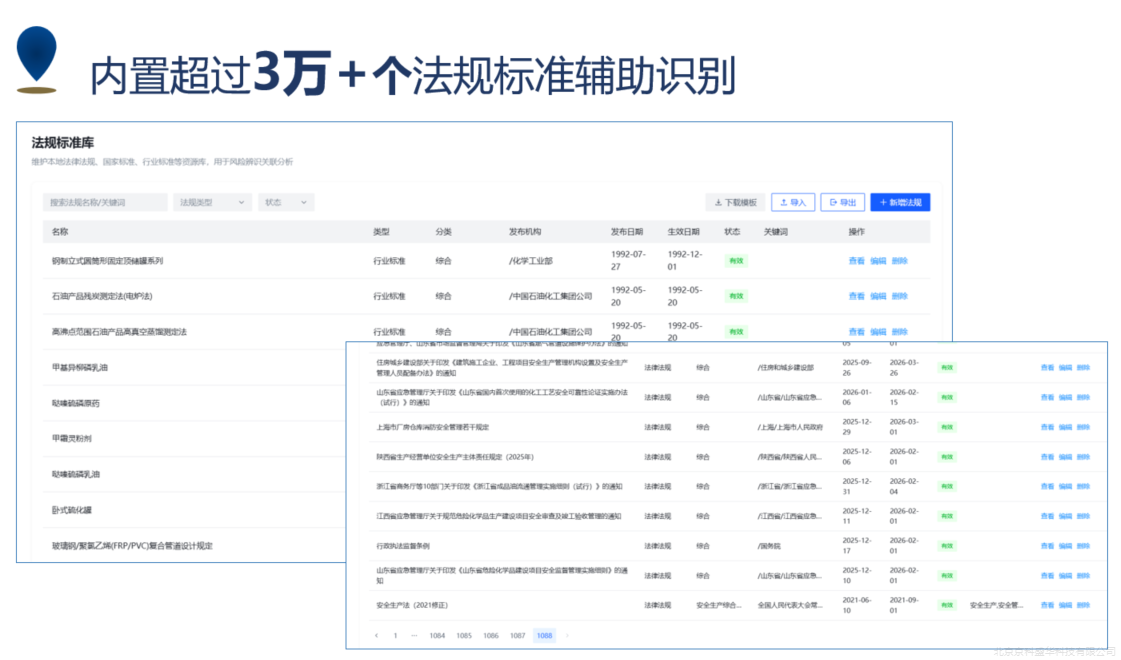Select the 行政执法监督条例 row name
Screen dimensions: 1121x660
[x=403, y=546]
